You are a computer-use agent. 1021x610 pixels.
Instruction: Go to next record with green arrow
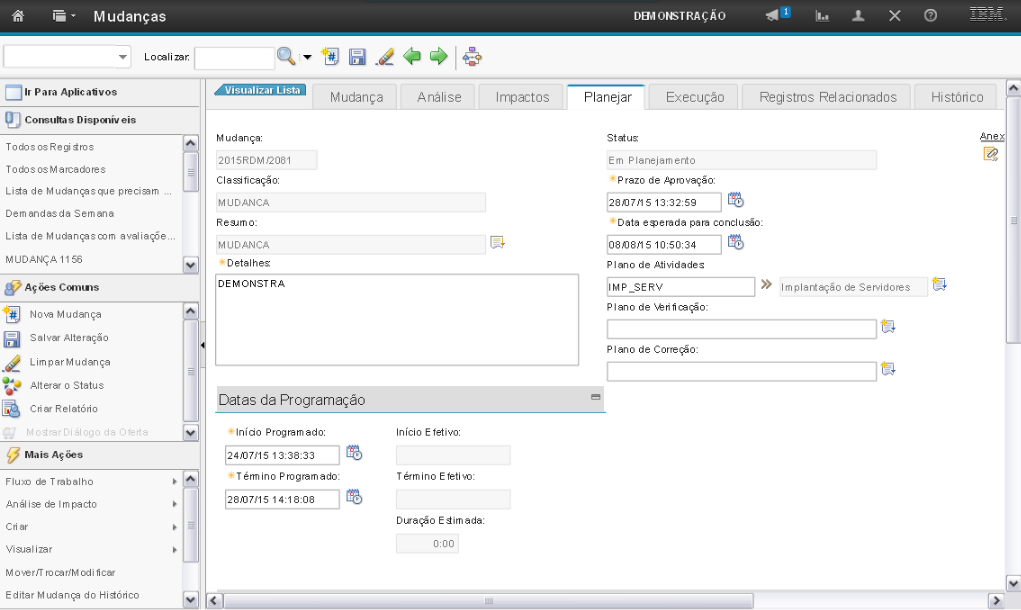click(x=438, y=57)
